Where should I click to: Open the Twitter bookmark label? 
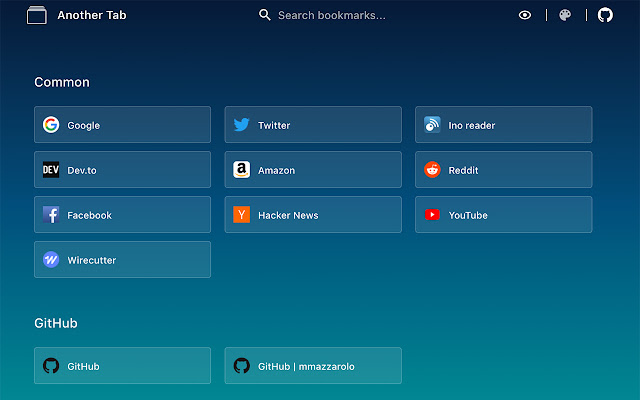tap(274, 125)
